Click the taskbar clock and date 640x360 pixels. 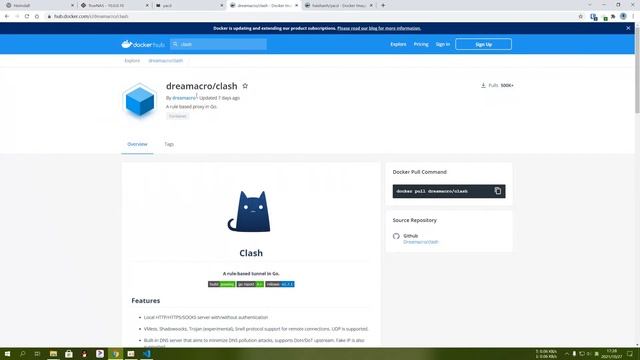coord(611,354)
